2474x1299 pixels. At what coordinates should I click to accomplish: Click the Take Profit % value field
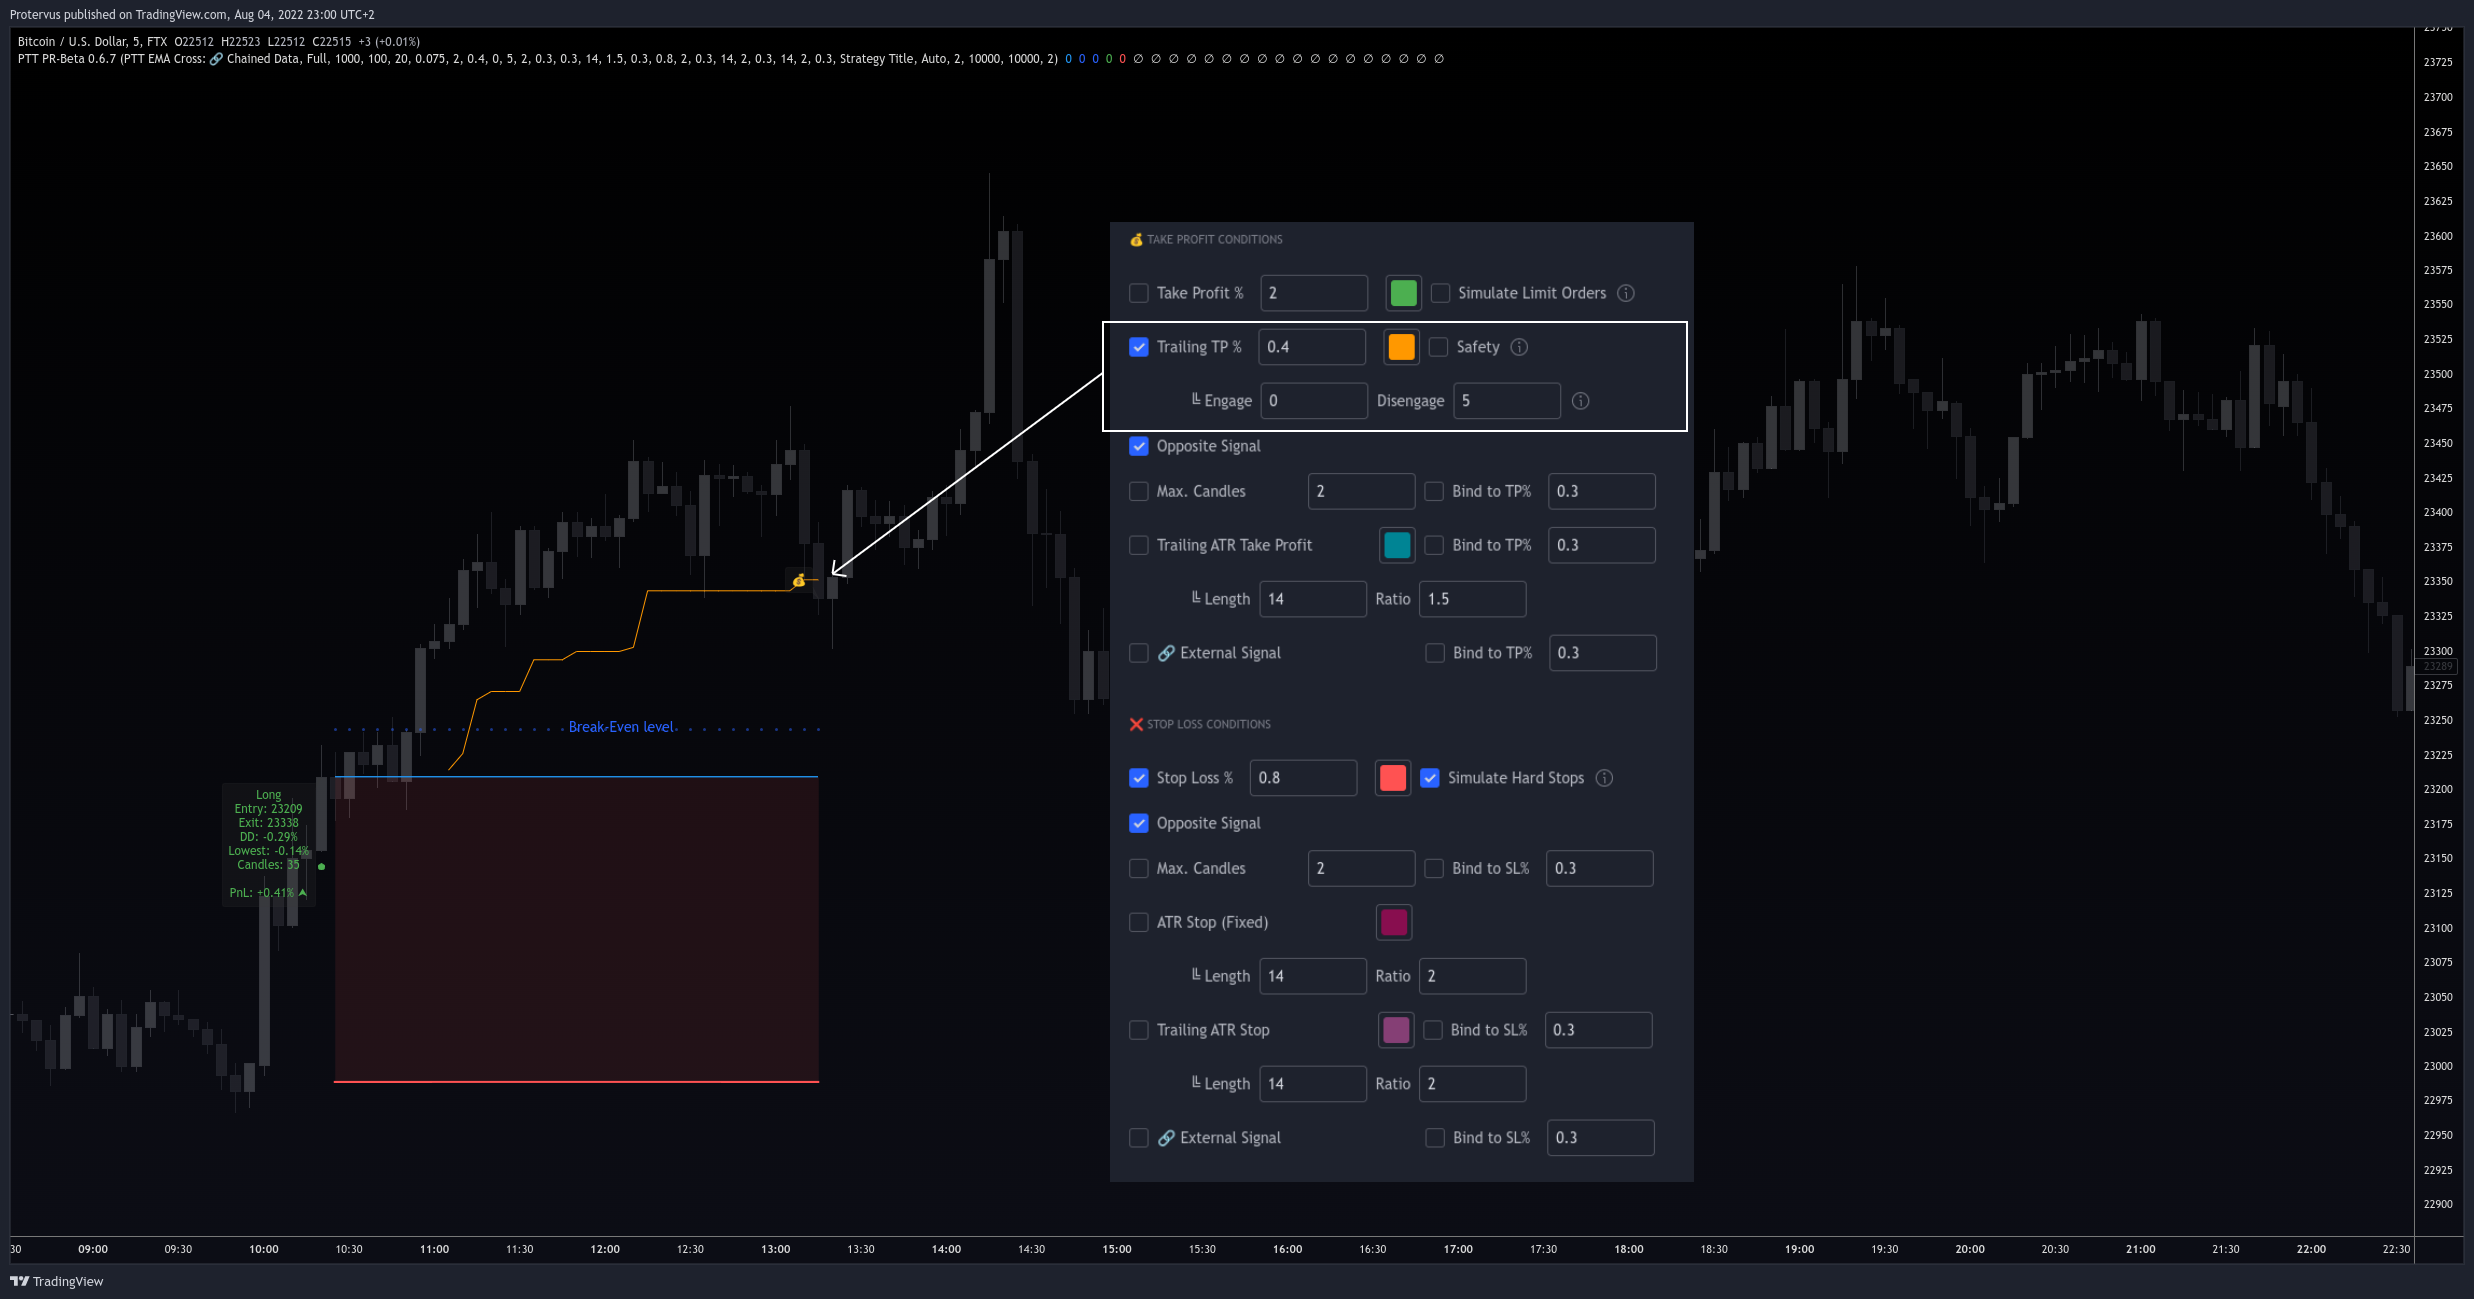[x=1313, y=293]
